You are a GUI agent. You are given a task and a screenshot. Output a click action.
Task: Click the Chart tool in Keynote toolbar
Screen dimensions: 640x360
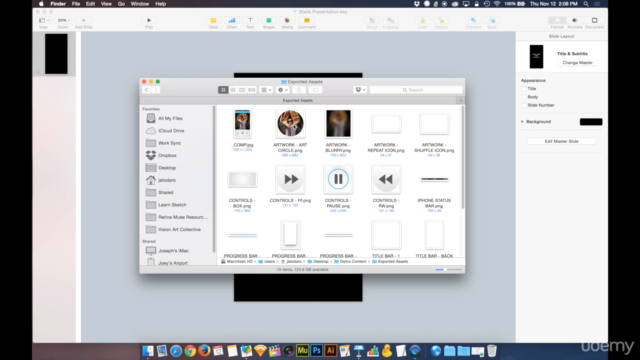[231, 23]
